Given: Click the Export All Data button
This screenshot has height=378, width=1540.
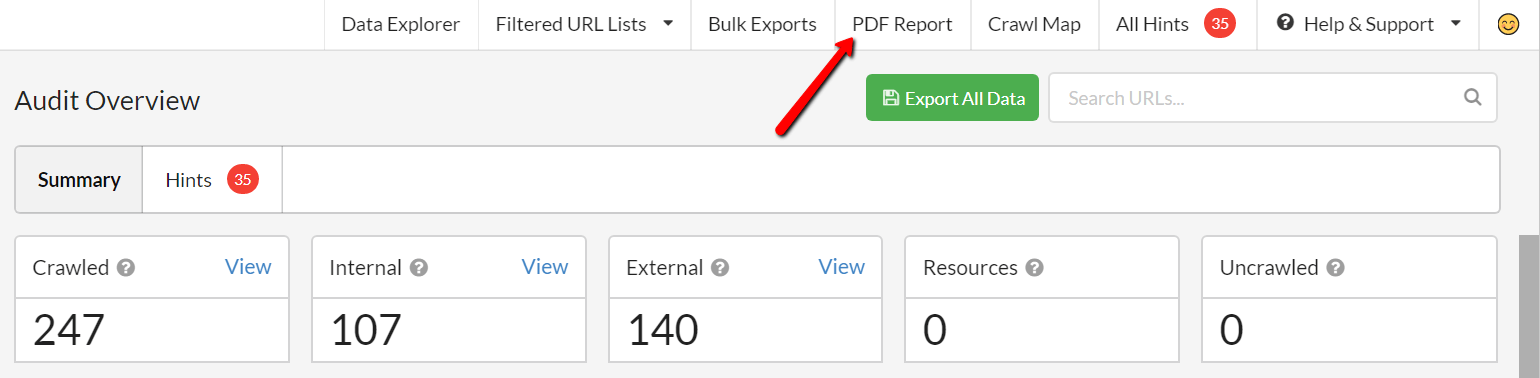Looking at the screenshot, I should [953, 98].
